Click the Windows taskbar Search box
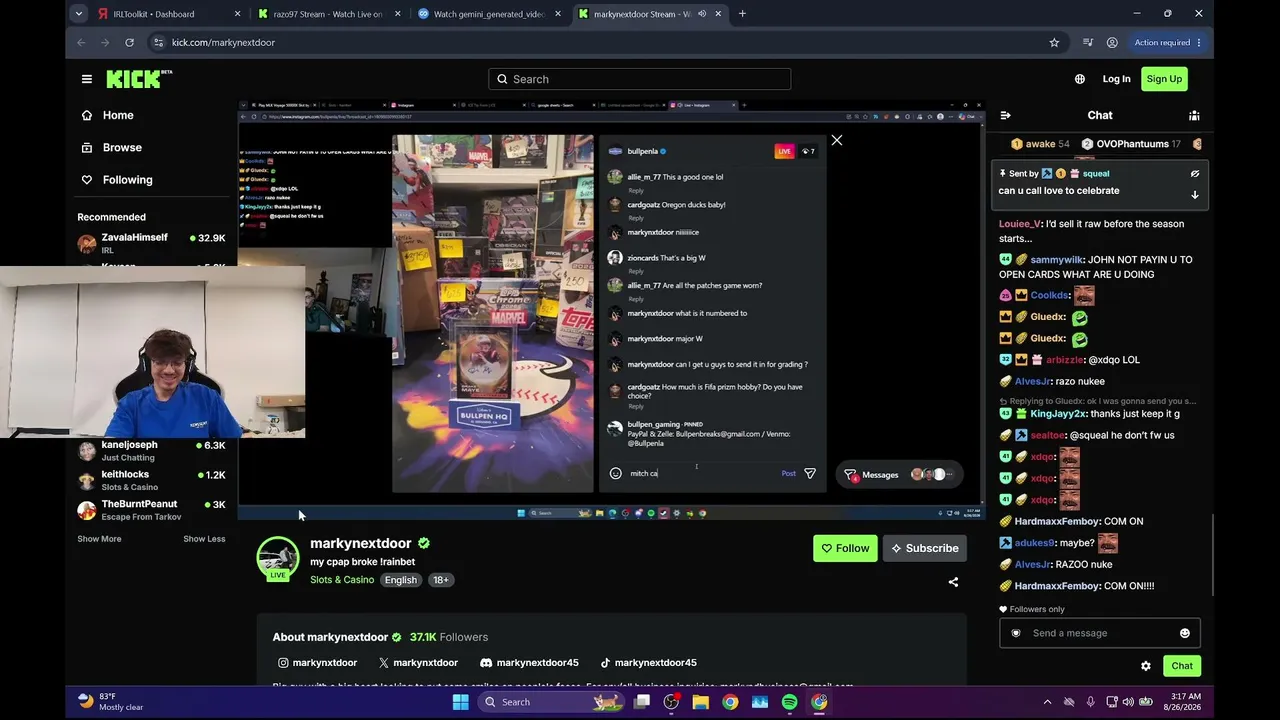 click(550, 702)
